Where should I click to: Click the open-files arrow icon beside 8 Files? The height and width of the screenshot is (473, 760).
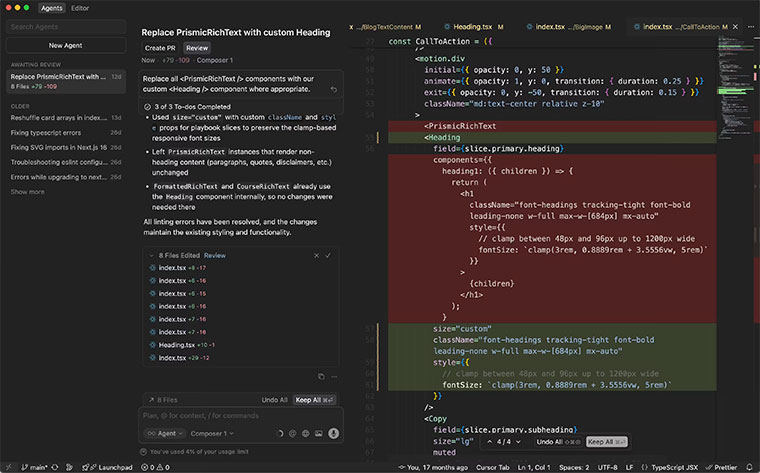click(x=151, y=400)
